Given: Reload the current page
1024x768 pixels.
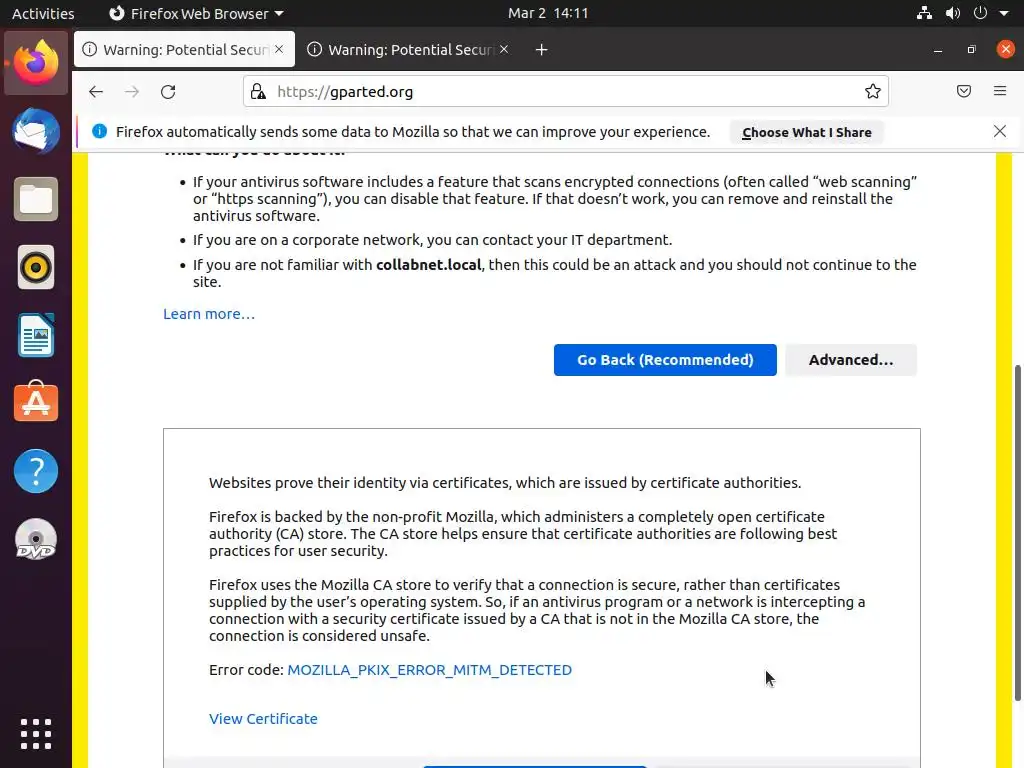Looking at the screenshot, I should point(168,91).
